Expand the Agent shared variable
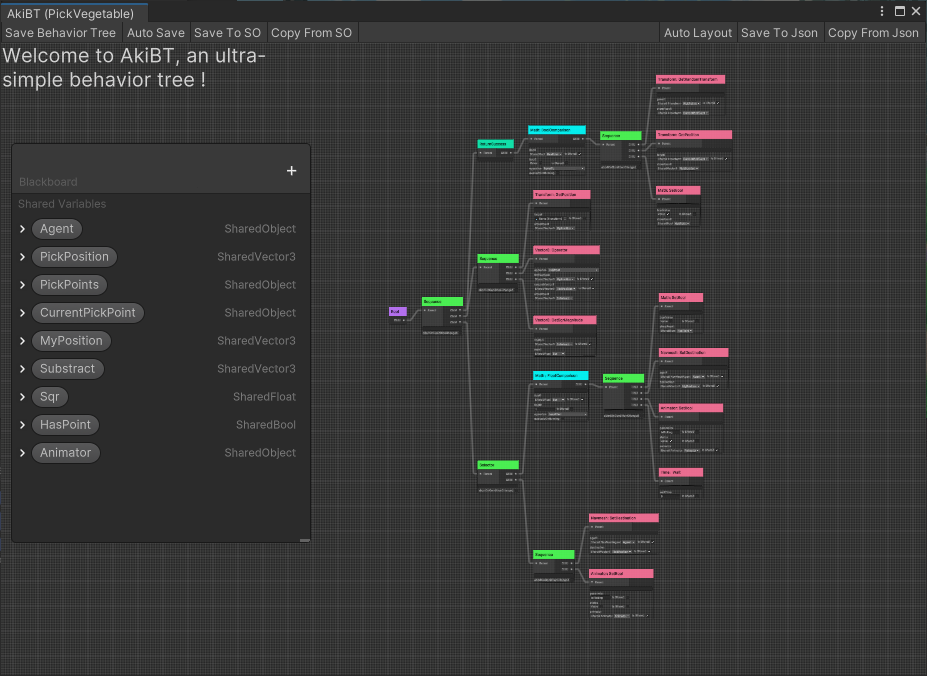Screen dimensions: 927x676 pyautogui.click(x=22, y=229)
